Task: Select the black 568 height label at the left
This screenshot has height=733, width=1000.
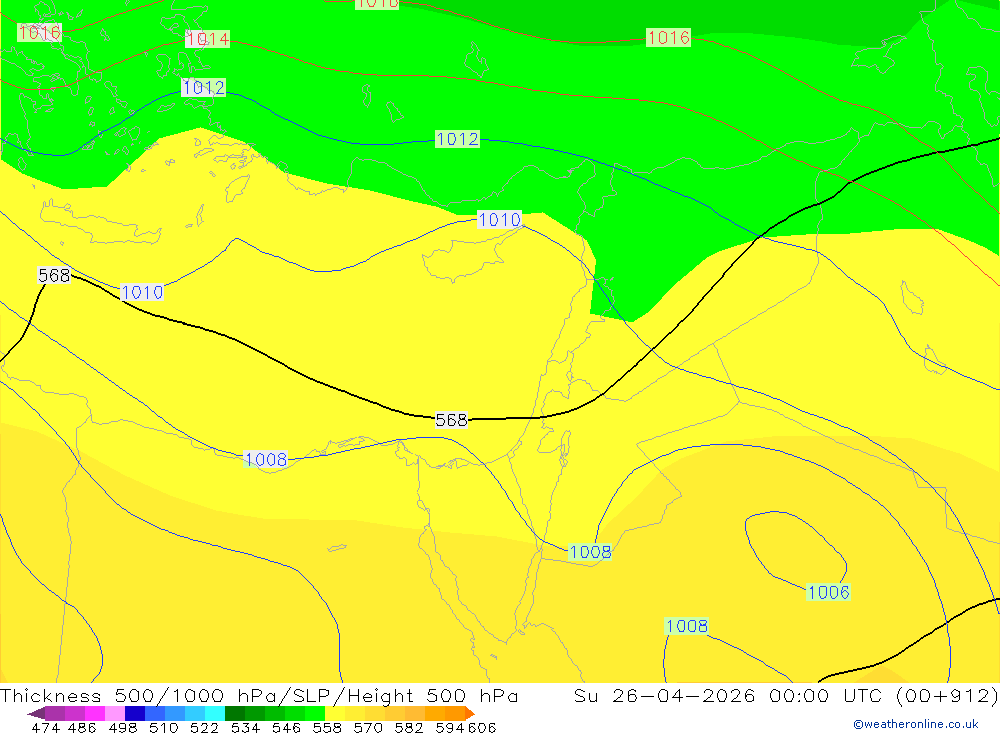Action: [54, 276]
